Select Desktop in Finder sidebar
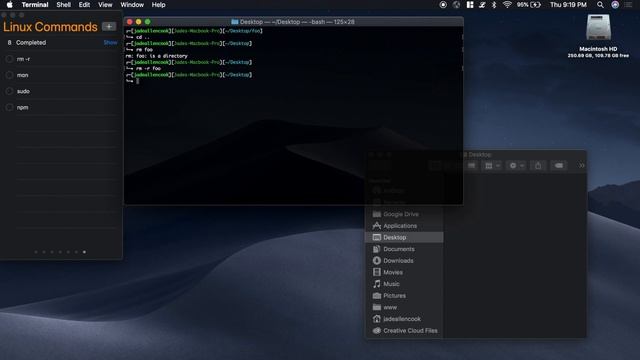 pos(403,237)
